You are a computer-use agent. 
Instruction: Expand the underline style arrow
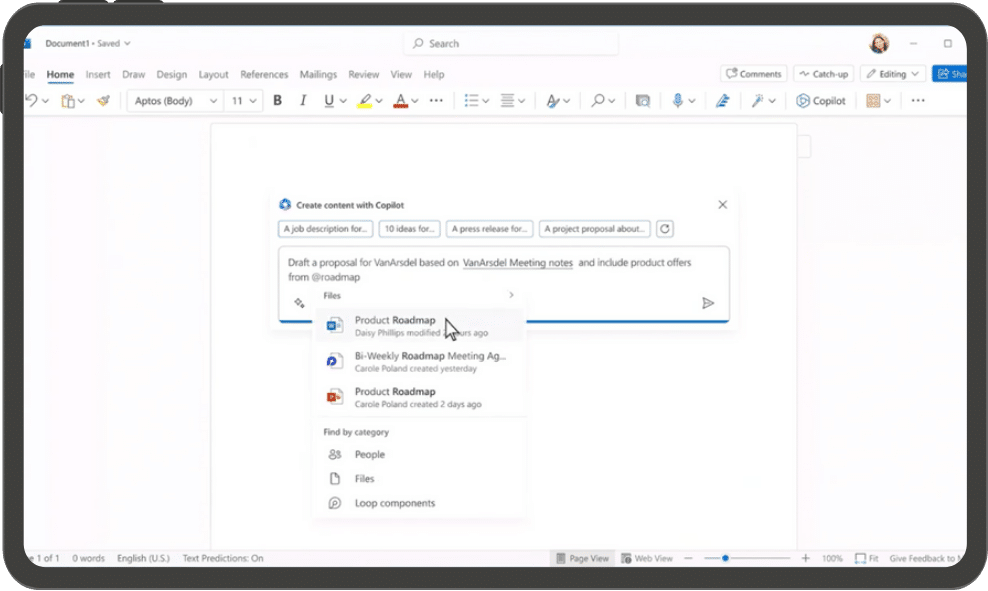pyautogui.click(x=343, y=101)
